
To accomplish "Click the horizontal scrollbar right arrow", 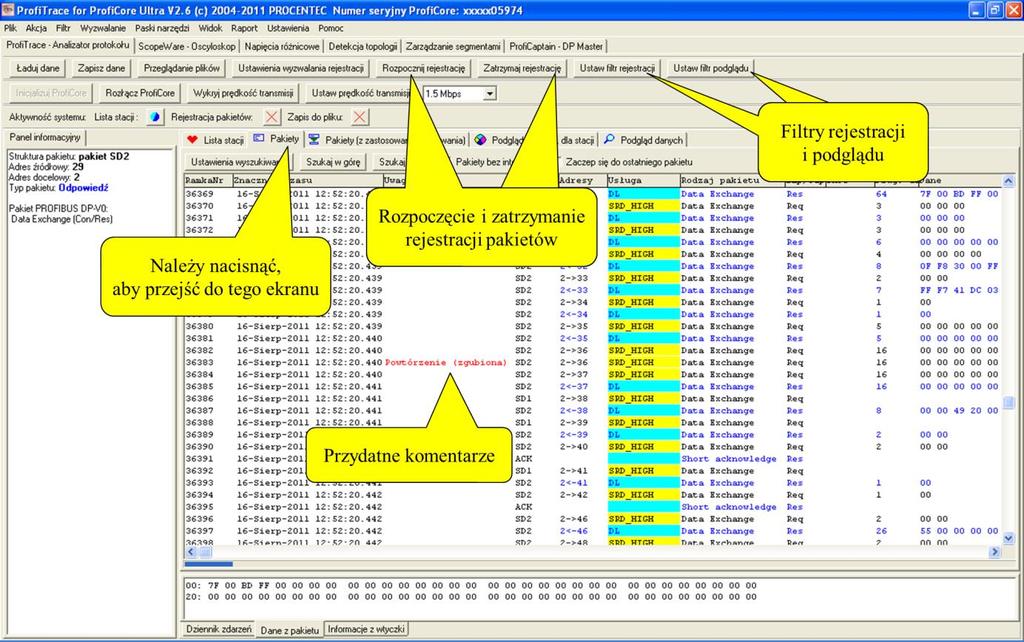I will (995, 552).
